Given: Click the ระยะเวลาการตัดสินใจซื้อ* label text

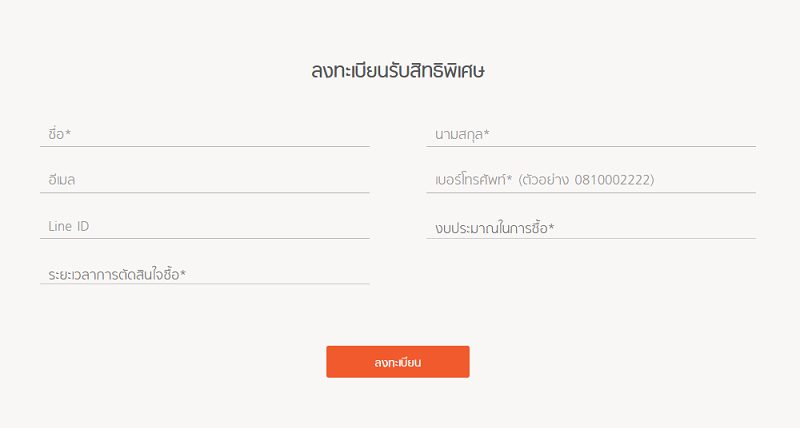Looking at the screenshot, I should click(x=117, y=273).
